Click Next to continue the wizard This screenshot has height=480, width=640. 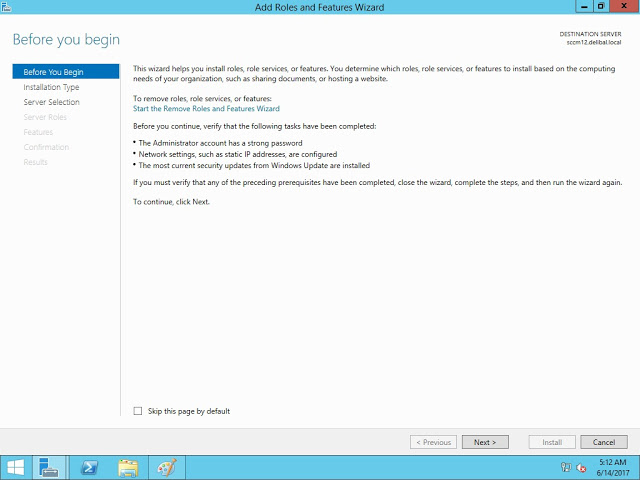485,442
